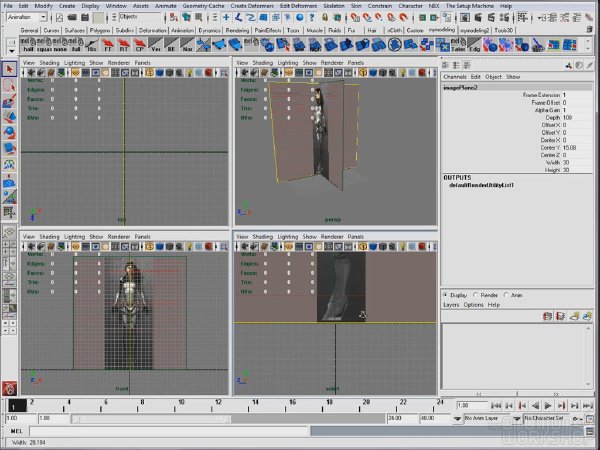Click the Center Y value field
This screenshot has height=450, width=600.
[x=577, y=147]
